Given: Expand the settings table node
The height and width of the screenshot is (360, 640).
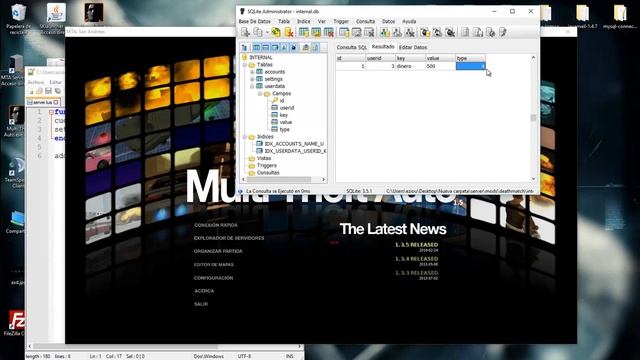Looking at the screenshot, I should pos(252,79).
